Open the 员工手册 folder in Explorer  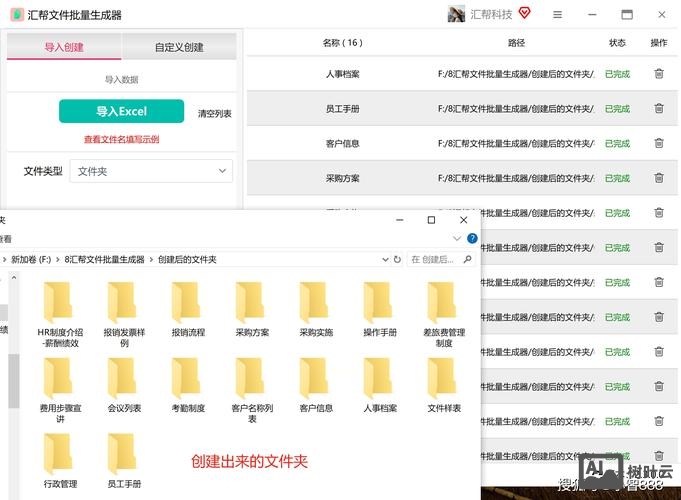pyautogui.click(x=124, y=461)
